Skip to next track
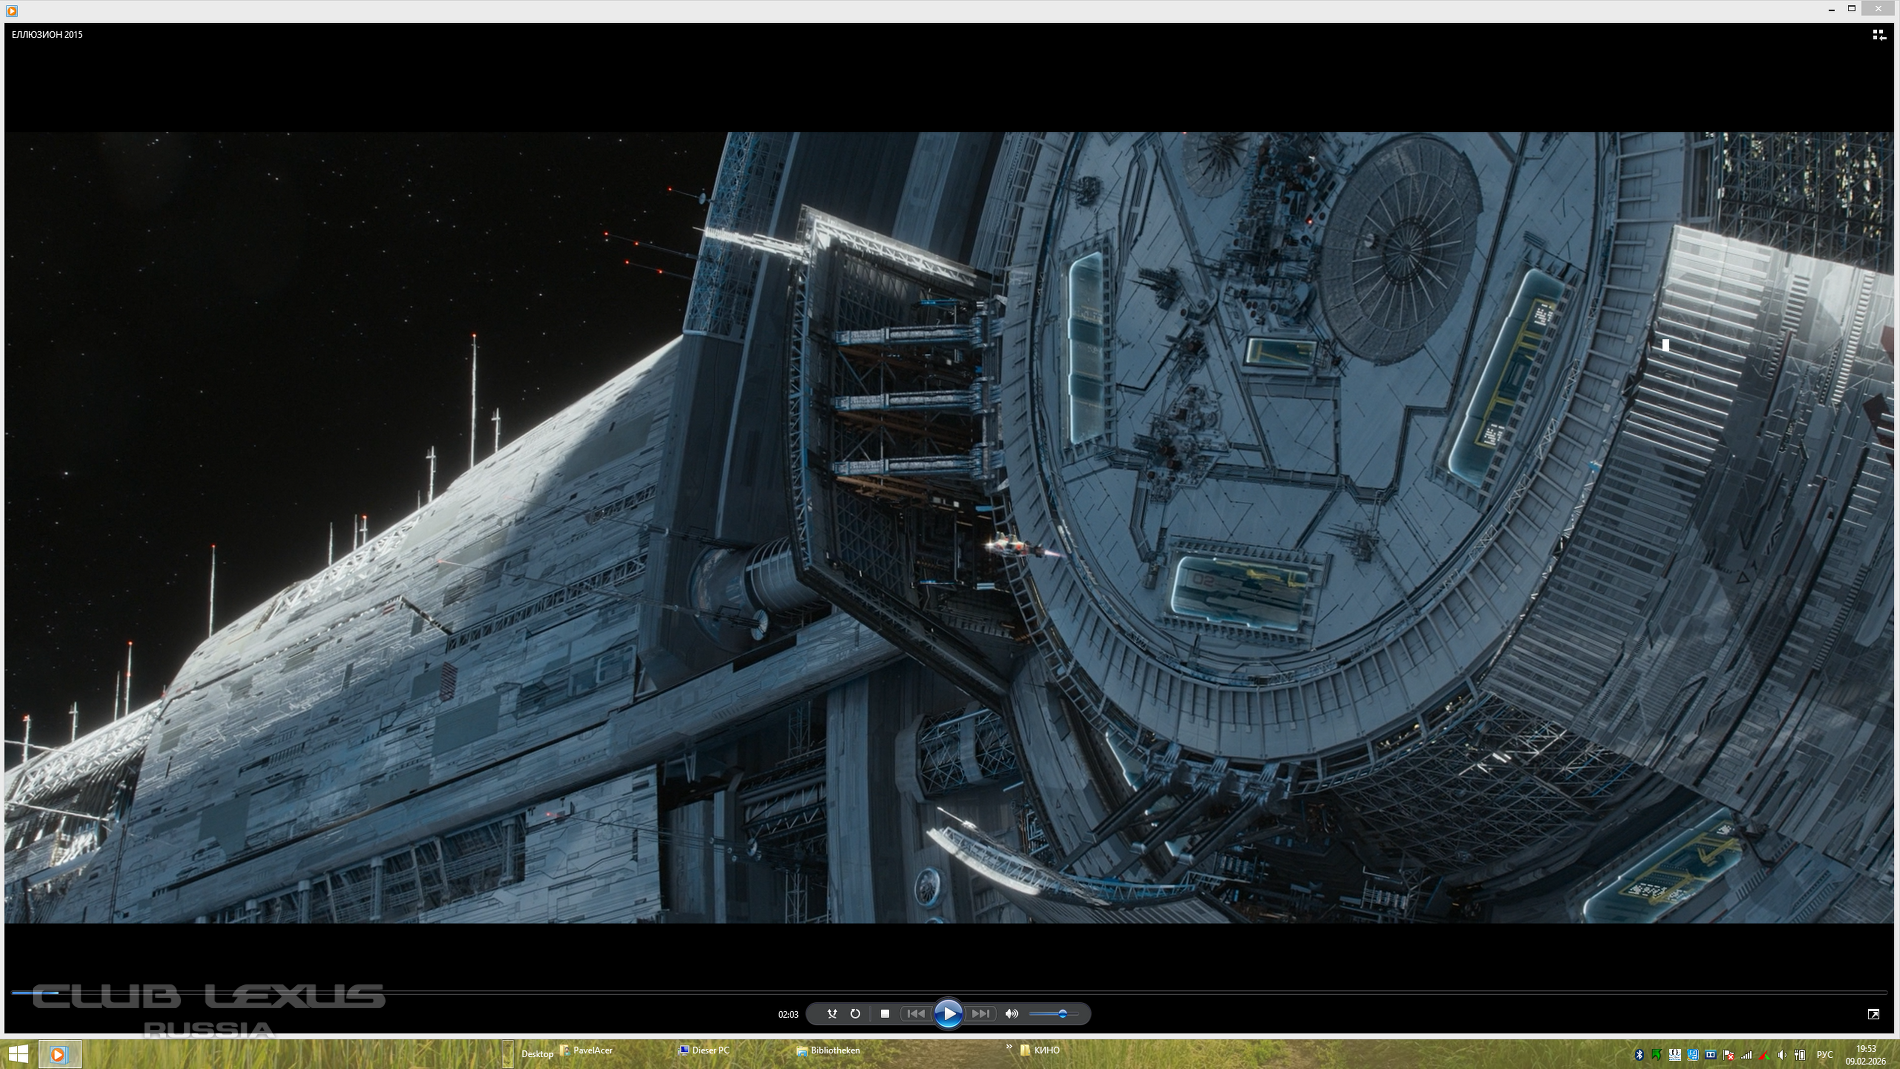 click(x=980, y=1014)
